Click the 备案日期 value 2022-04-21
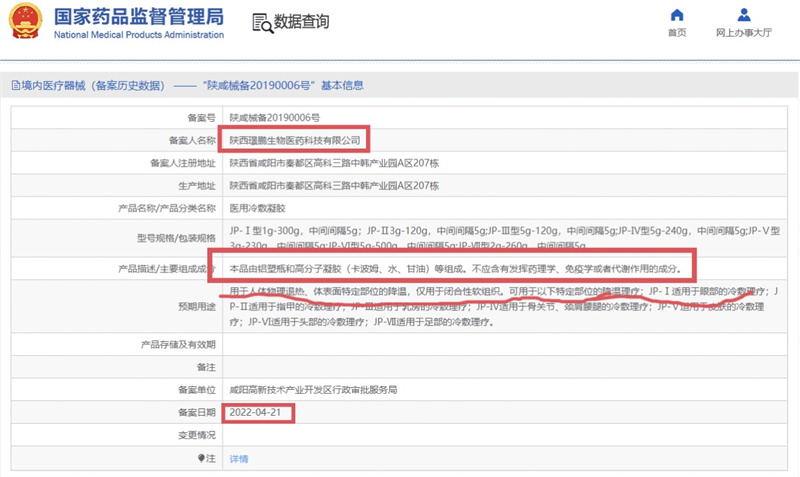The height and width of the screenshot is (477, 800). (x=256, y=413)
